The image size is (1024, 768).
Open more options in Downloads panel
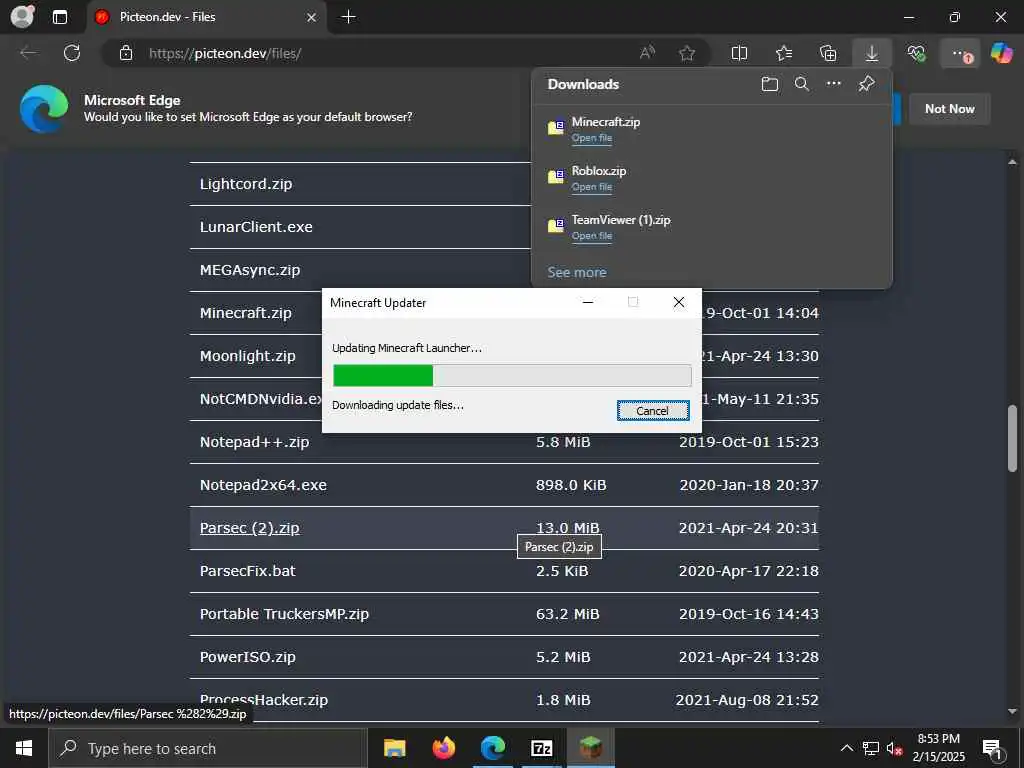pos(834,84)
